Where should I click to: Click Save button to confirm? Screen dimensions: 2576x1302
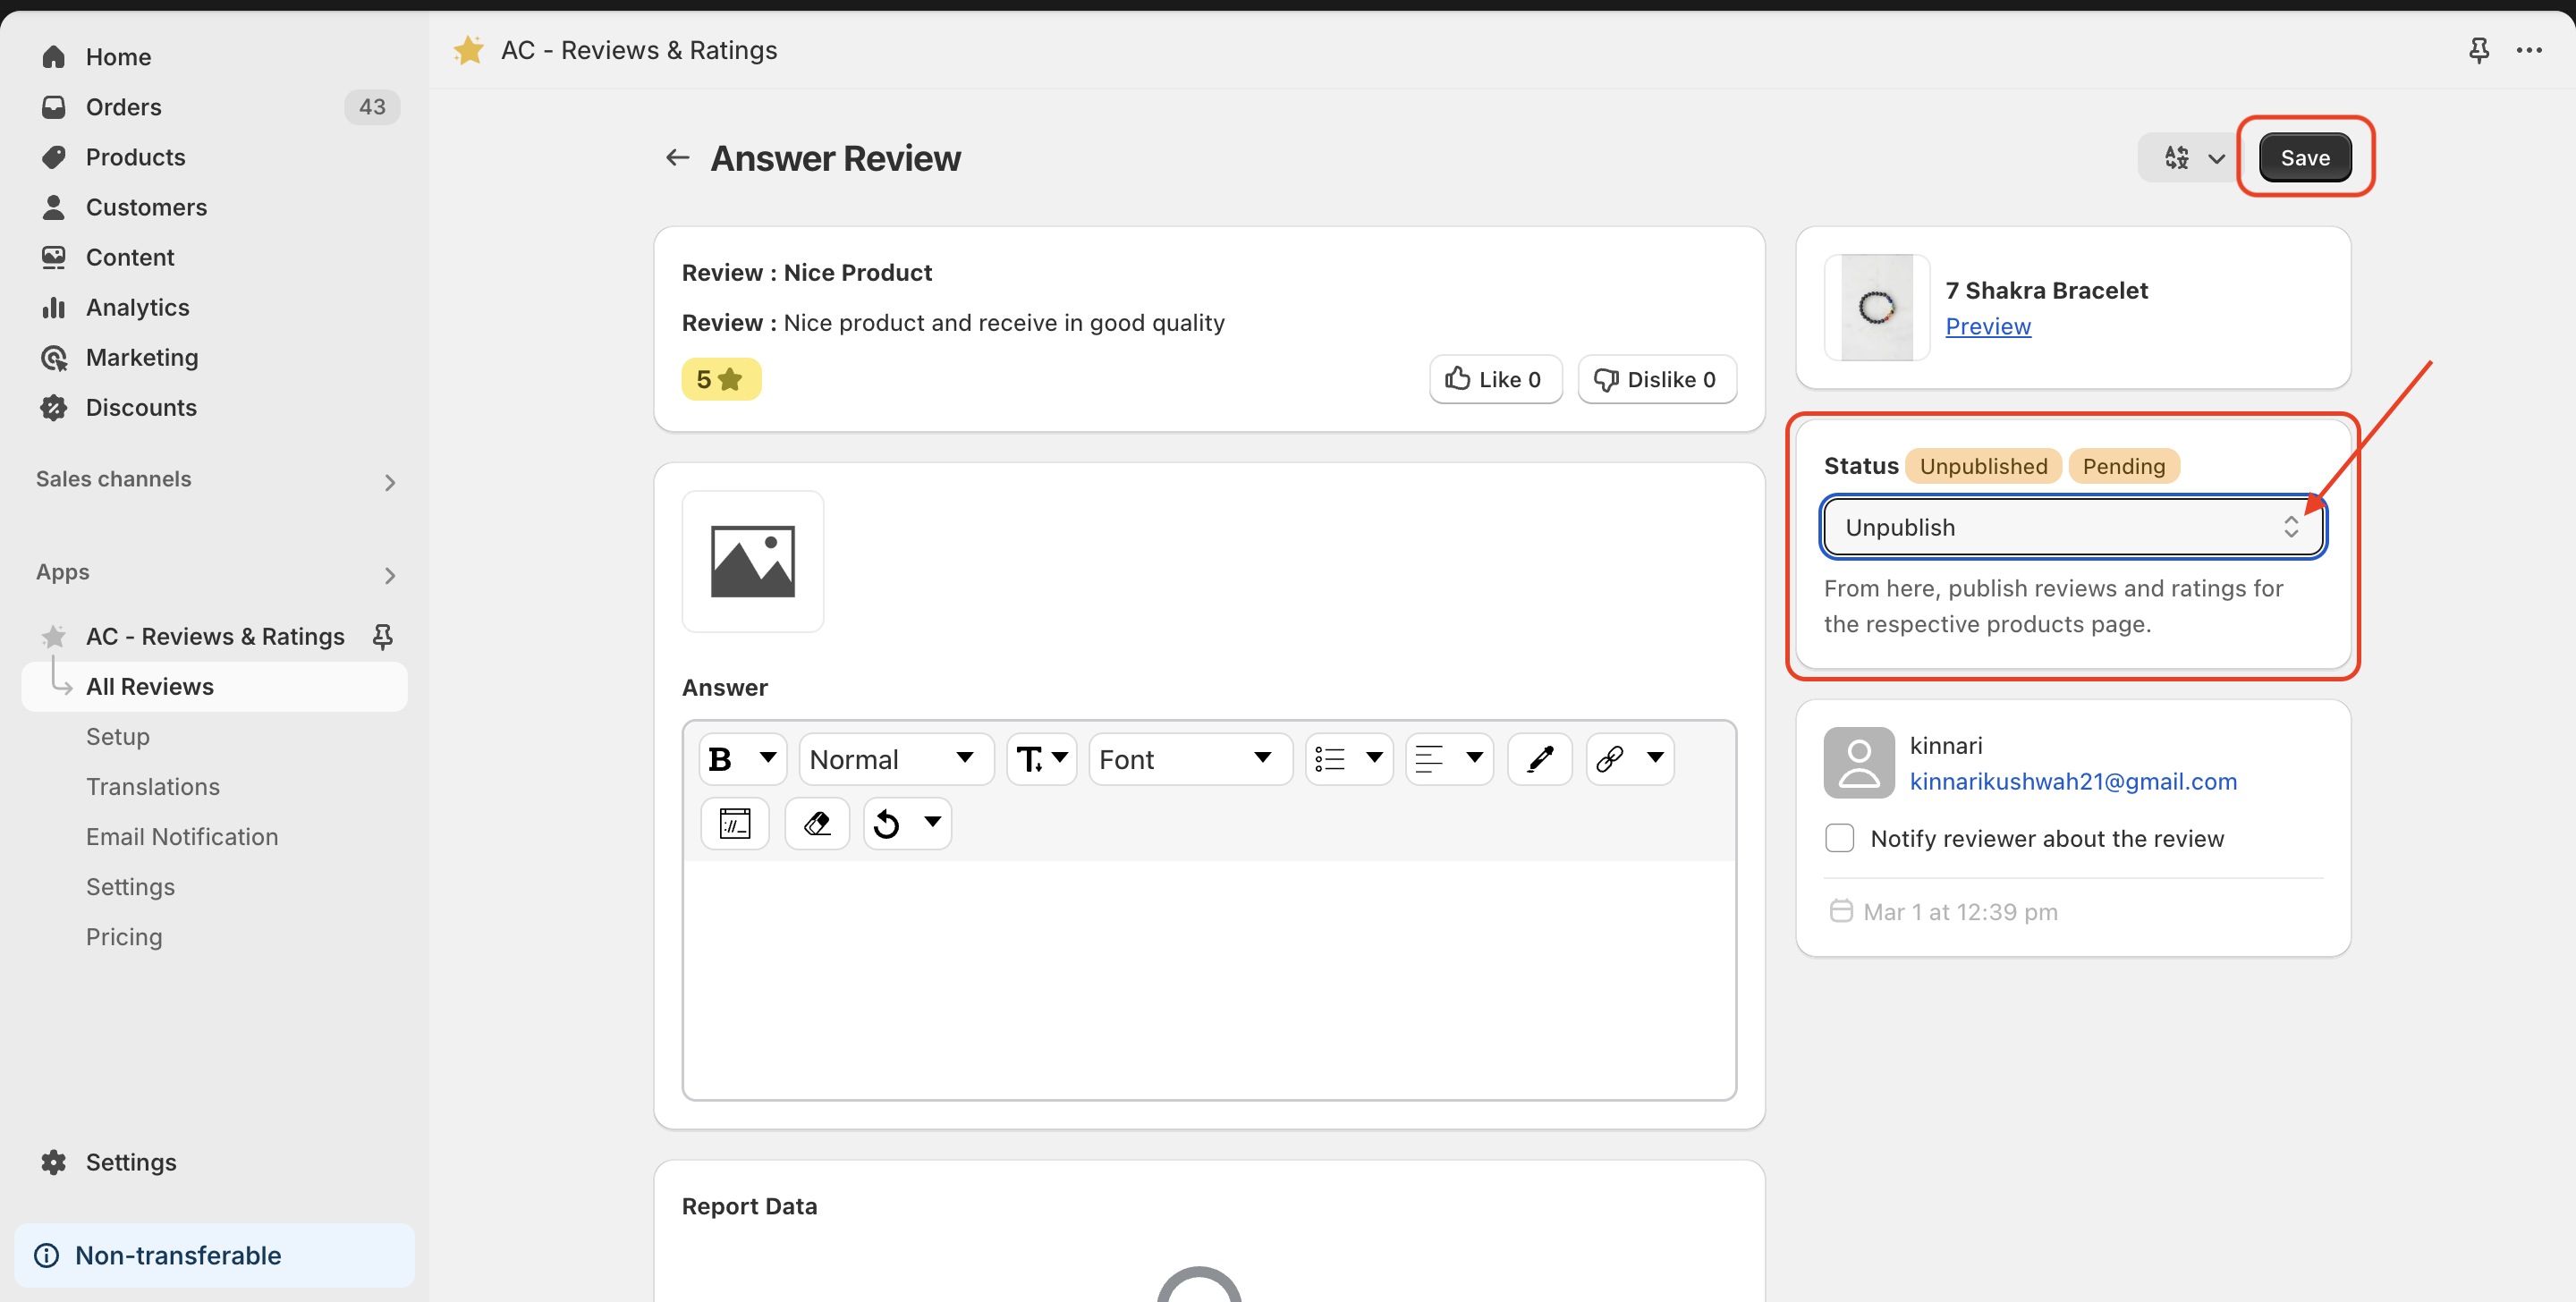click(x=2305, y=156)
